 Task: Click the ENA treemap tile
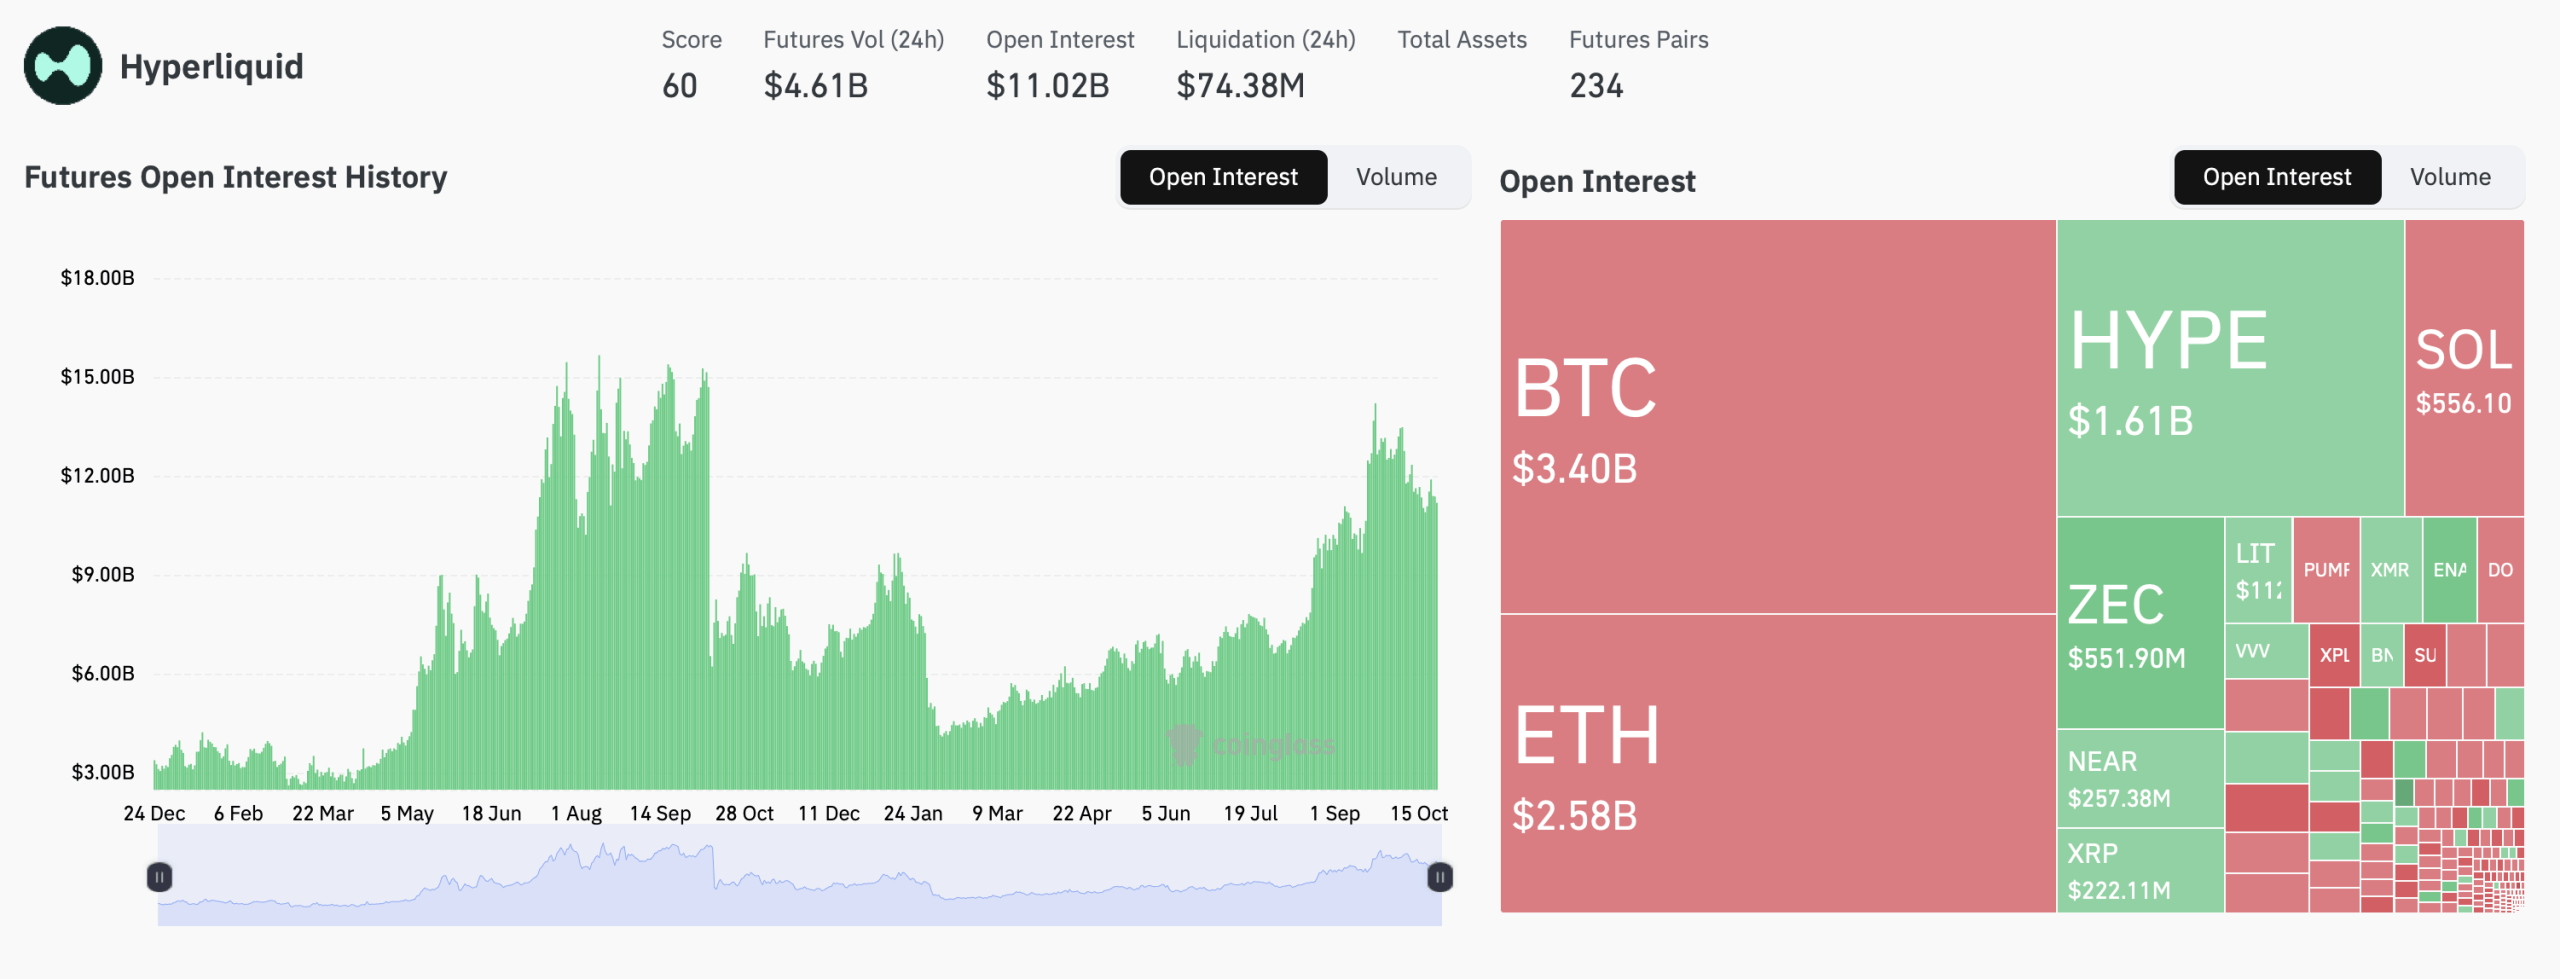click(x=2449, y=570)
